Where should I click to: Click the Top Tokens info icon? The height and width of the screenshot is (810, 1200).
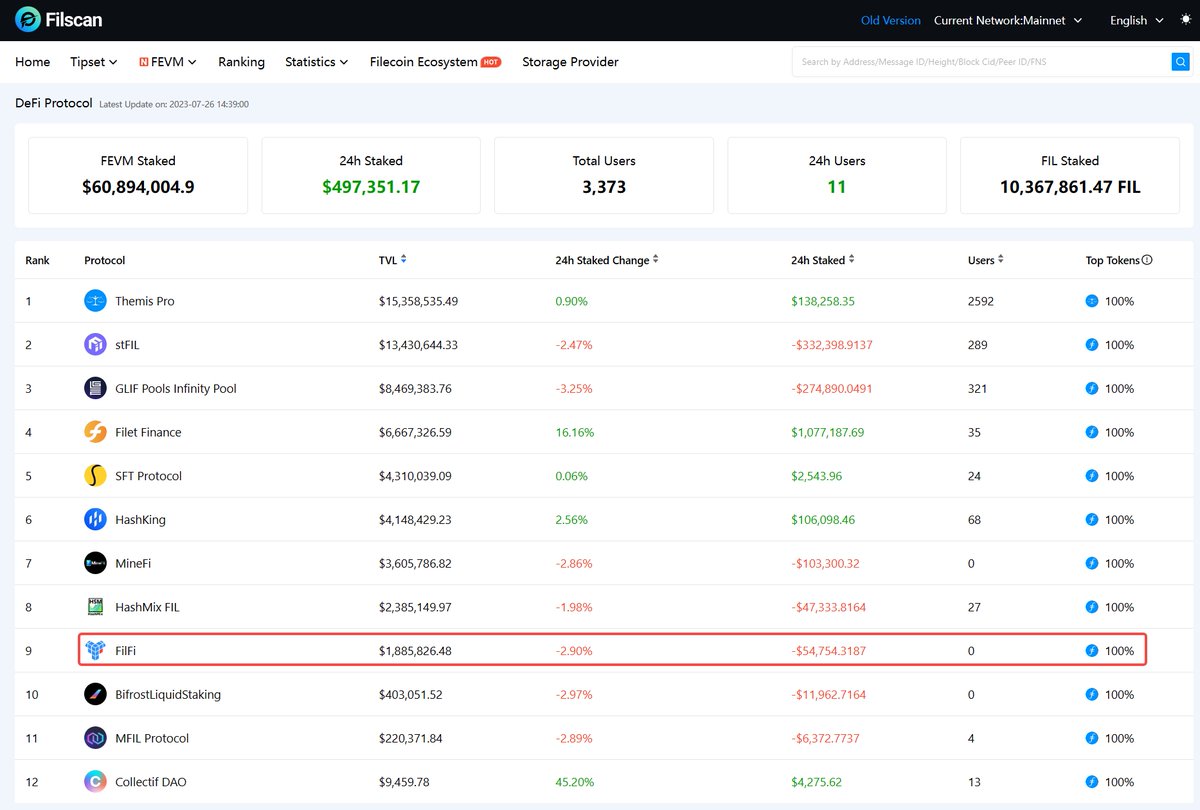click(1147, 260)
